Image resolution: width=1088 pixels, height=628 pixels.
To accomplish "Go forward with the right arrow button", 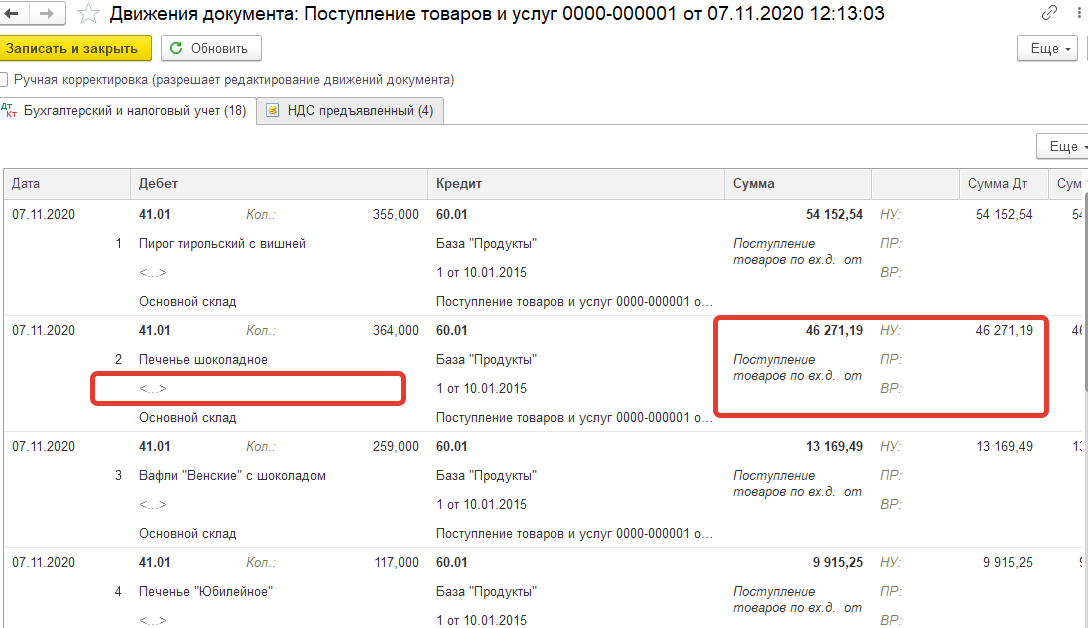I will tap(46, 13).
